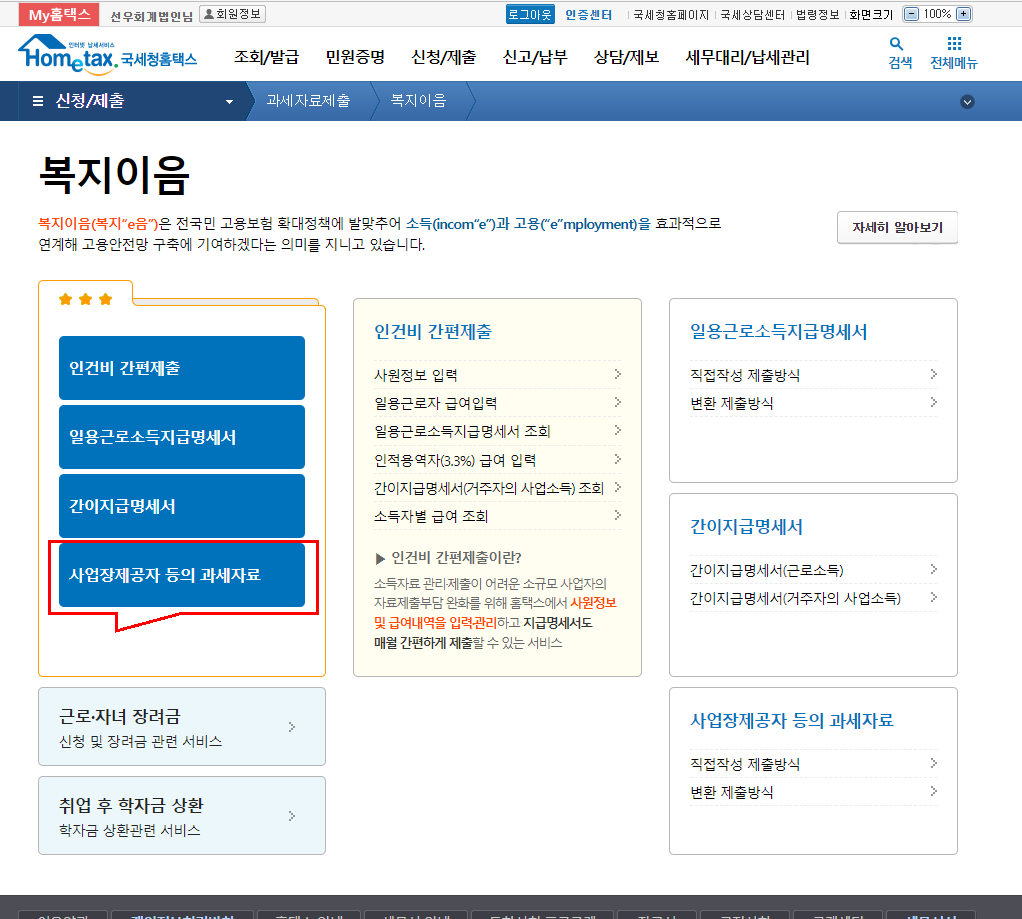Viewport: 1022px width, 919px height.
Task: Open 간이지급명세서(근로소득) link
Action: (766, 570)
